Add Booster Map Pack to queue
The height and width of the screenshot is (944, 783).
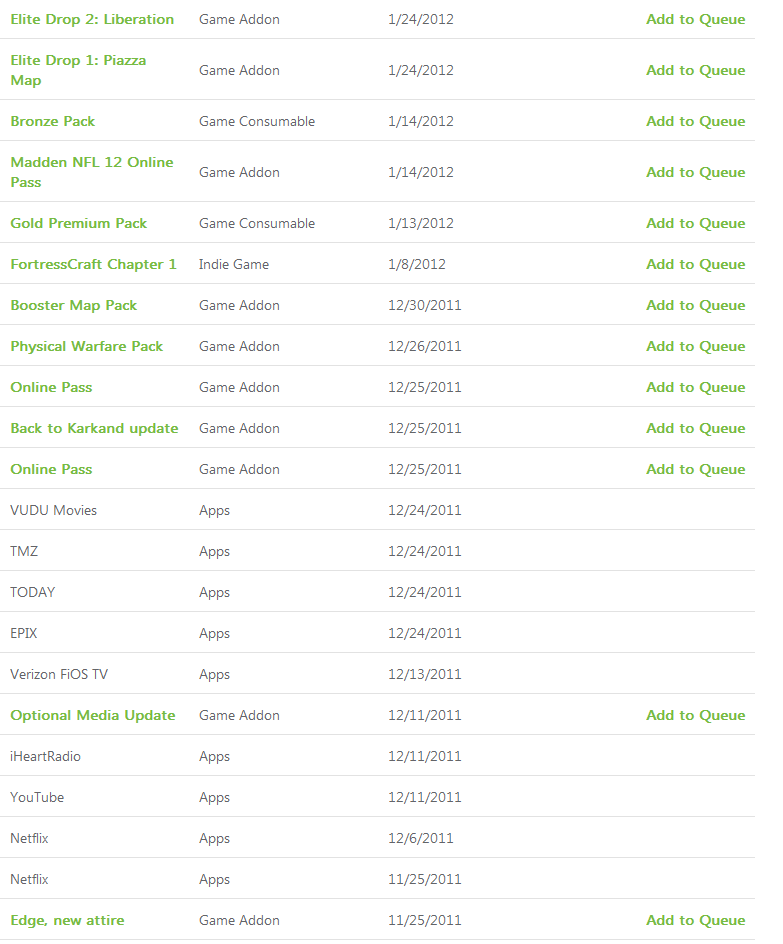(x=696, y=305)
